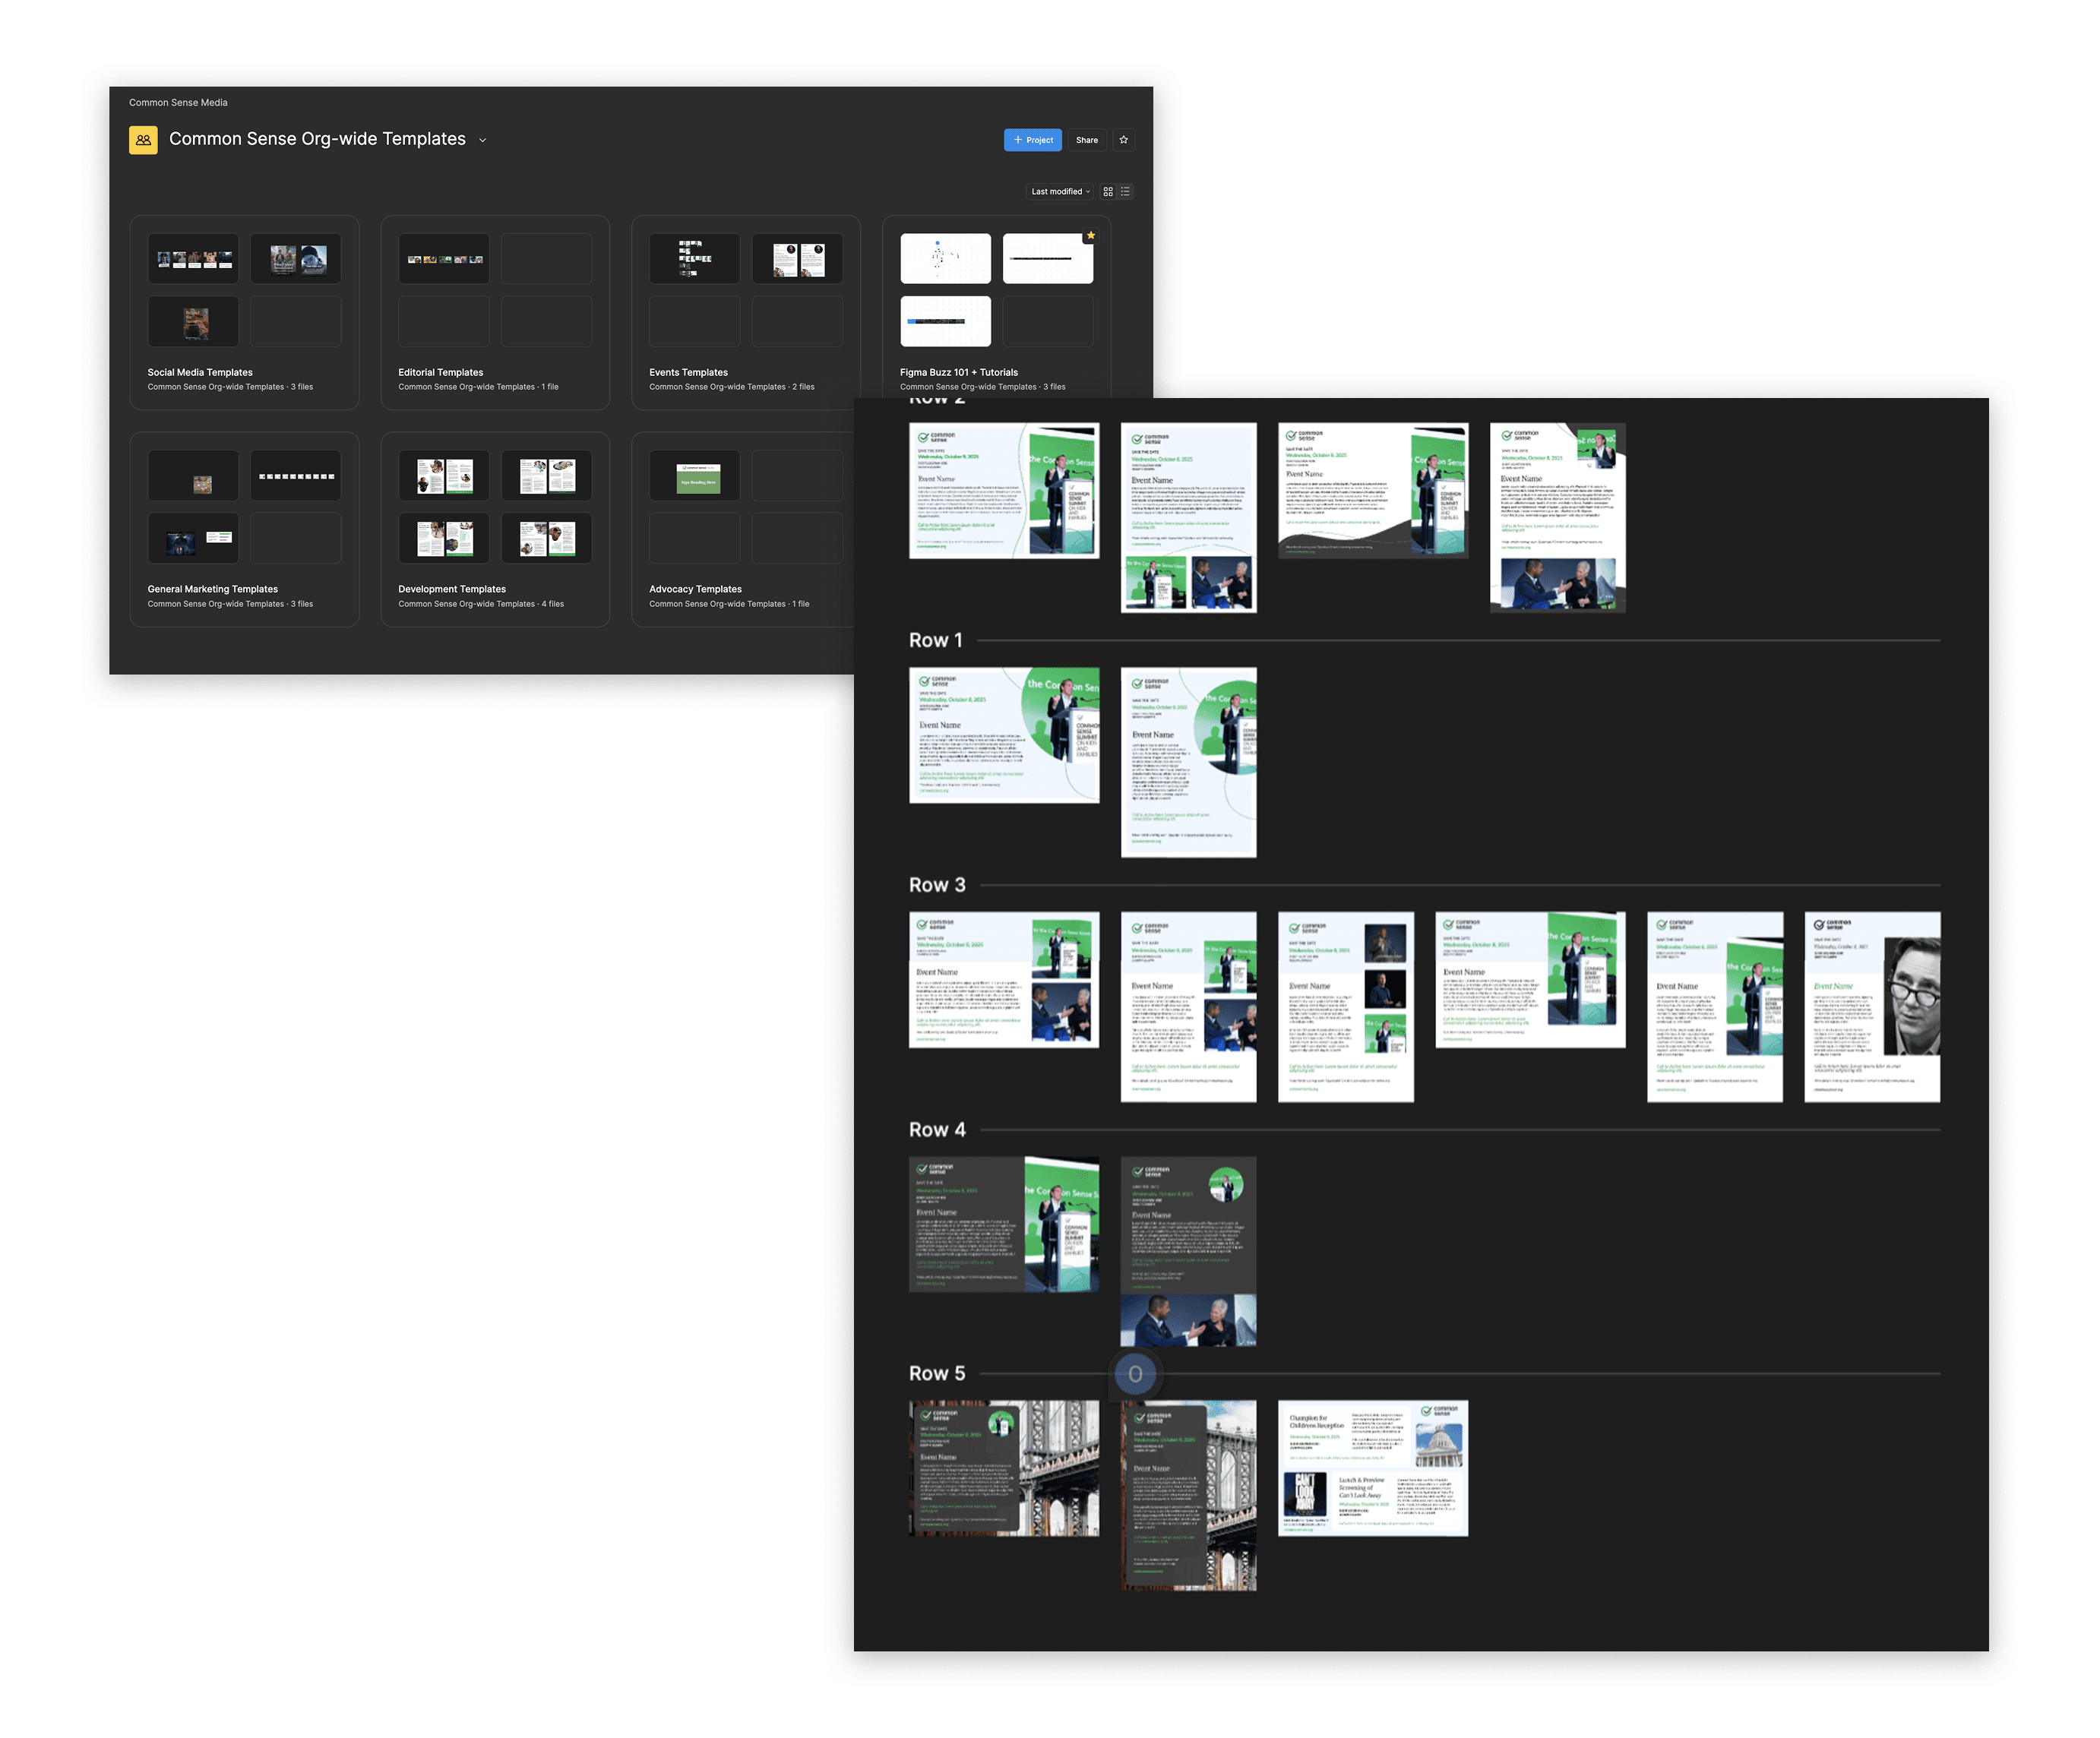Click the circular cursor badge near Row 5
Viewport: 2100px width, 1738px height.
click(x=1135, y=1374)
